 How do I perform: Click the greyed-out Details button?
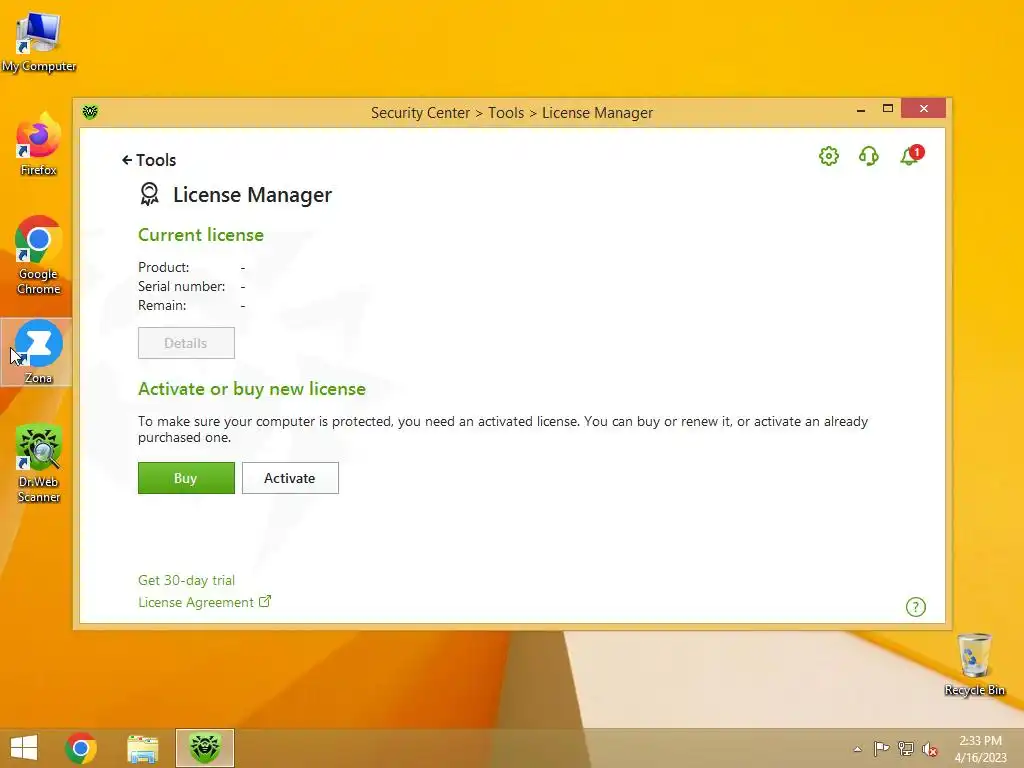pos(186,343)
